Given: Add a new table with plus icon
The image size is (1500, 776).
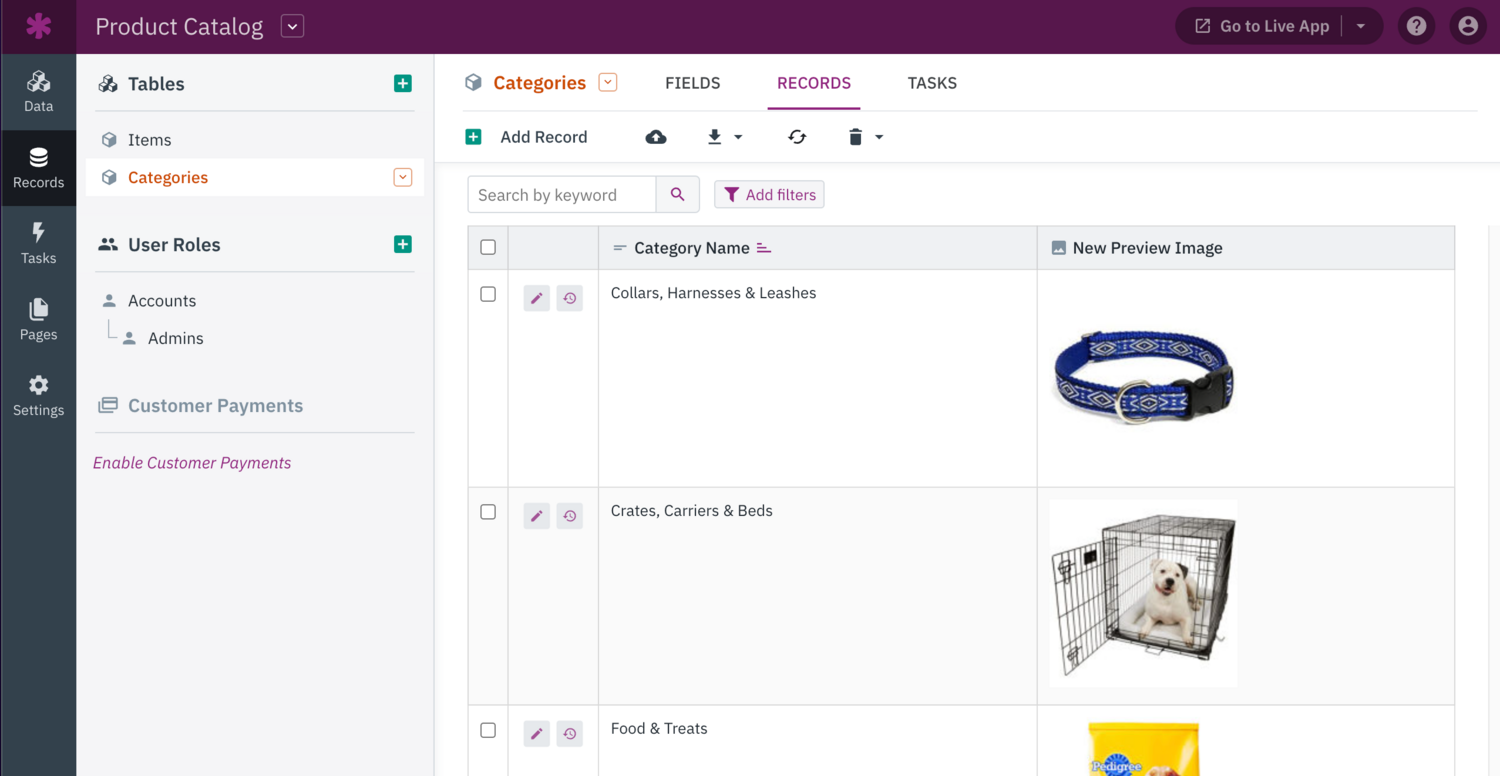Looking at the screenshot, I should click(403, 84).
